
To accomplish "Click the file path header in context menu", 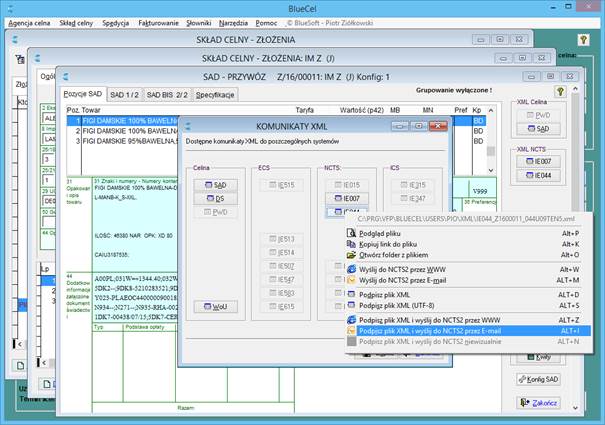I will (x=466, y=219).
